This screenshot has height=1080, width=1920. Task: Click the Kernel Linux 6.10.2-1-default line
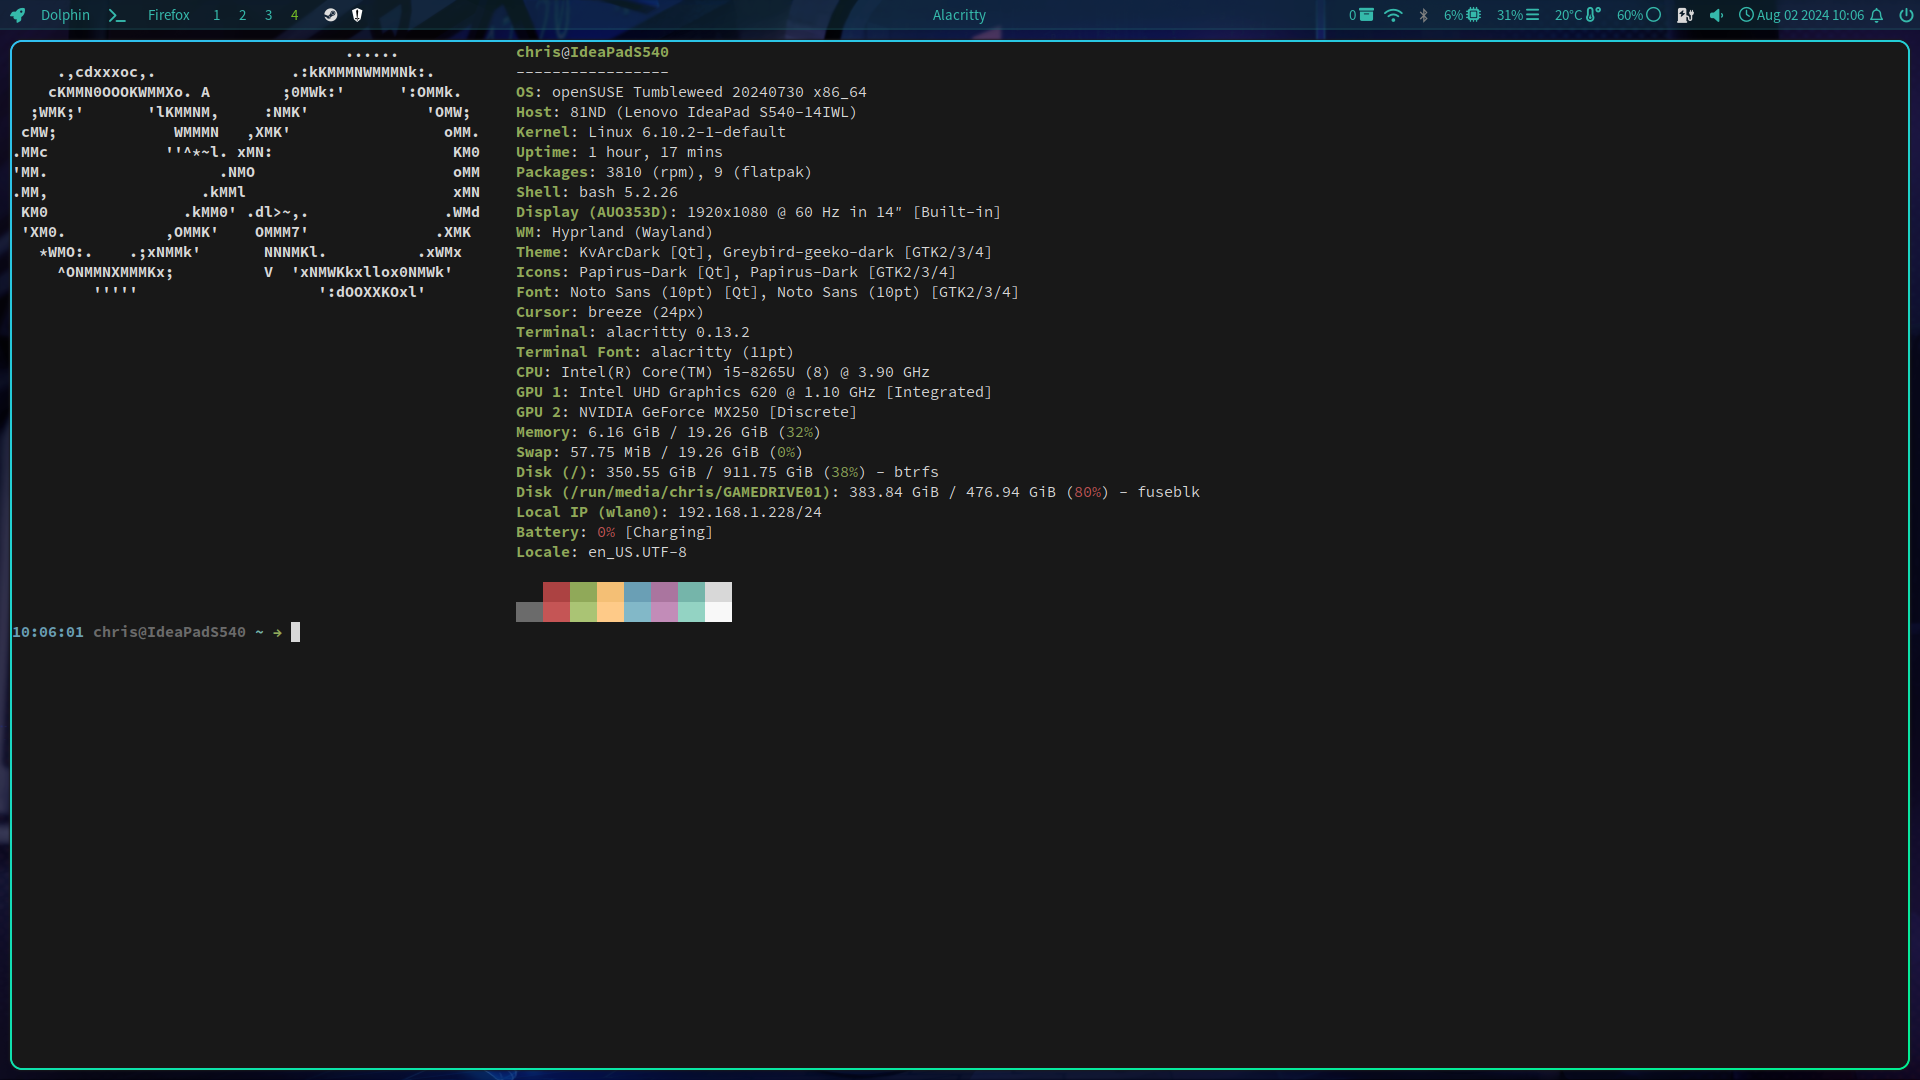(651, 132)
